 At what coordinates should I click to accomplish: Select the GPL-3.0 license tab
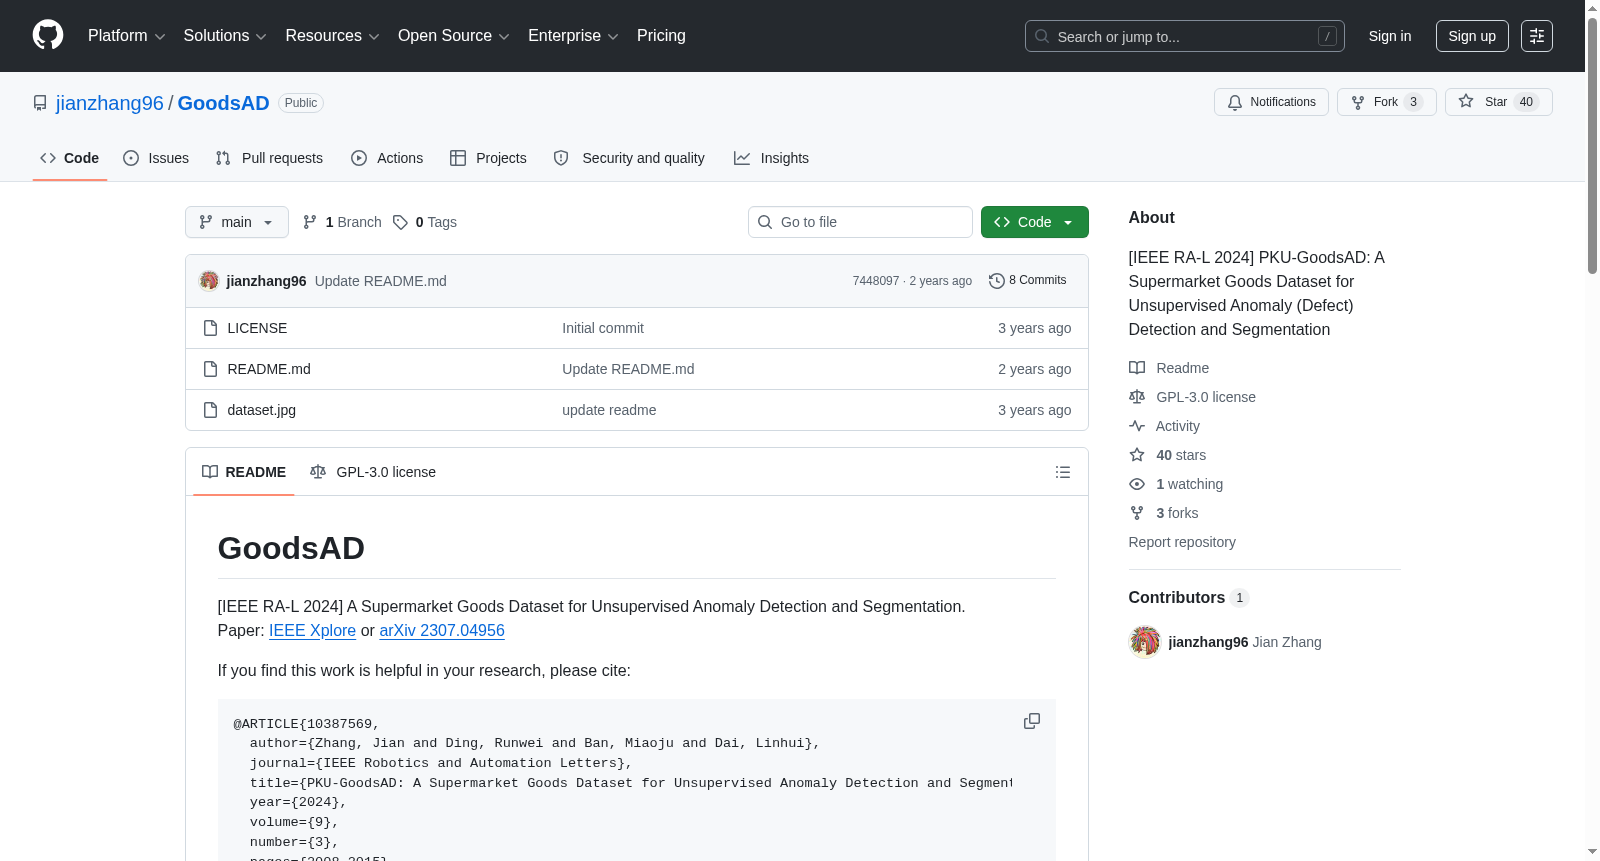coord(373,472)
